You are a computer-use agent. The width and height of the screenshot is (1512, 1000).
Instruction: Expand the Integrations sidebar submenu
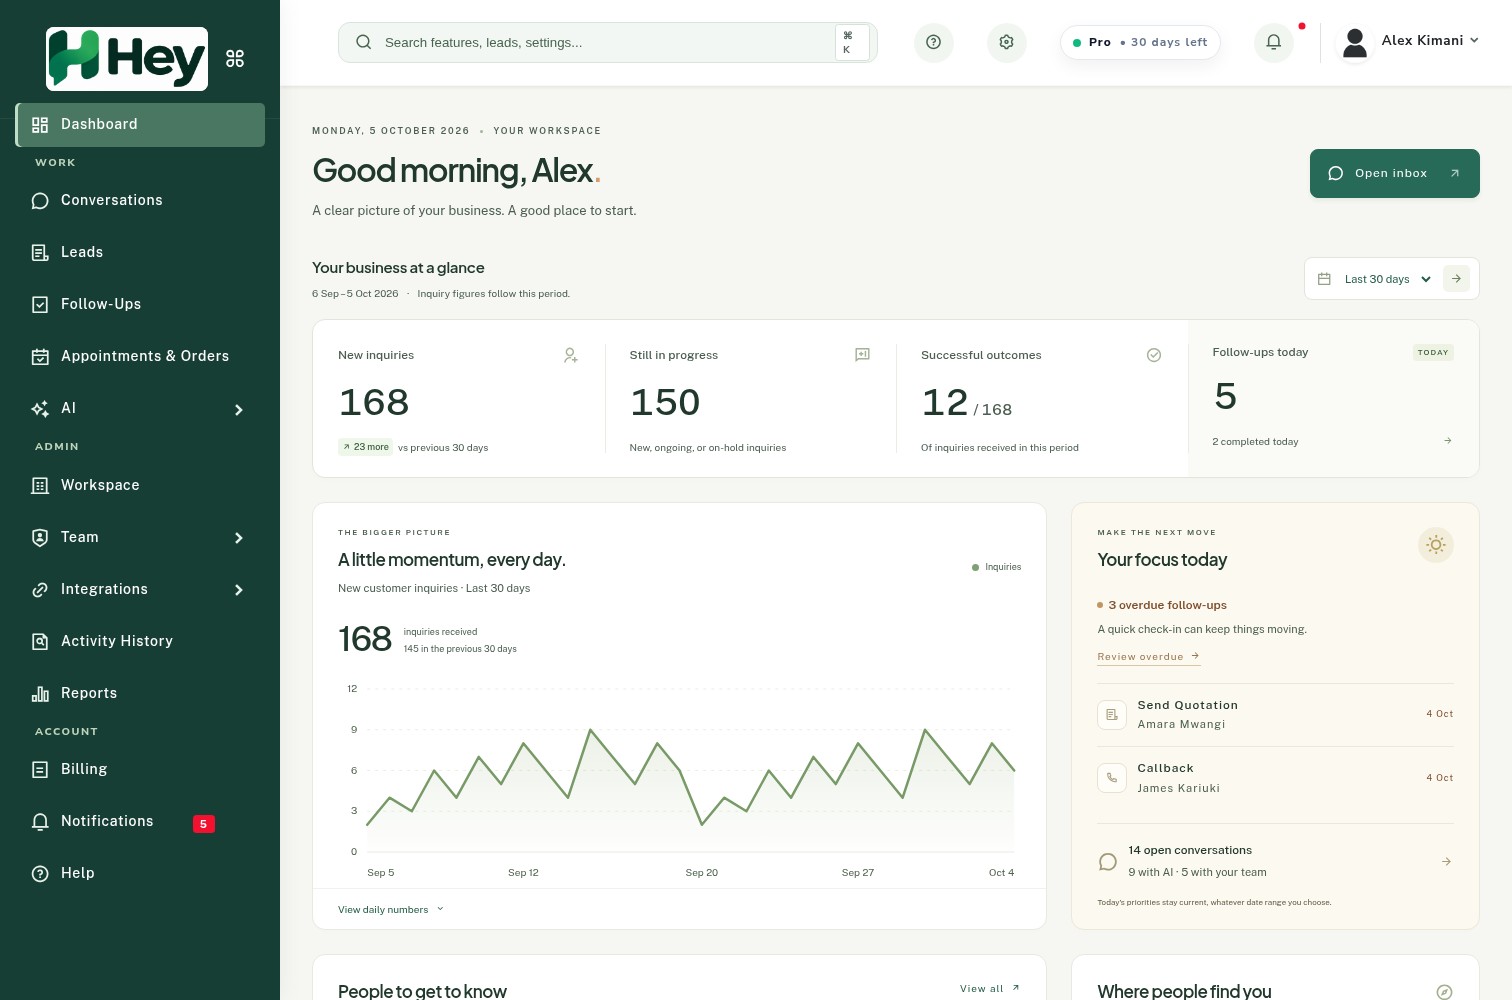tap(239, 590)
